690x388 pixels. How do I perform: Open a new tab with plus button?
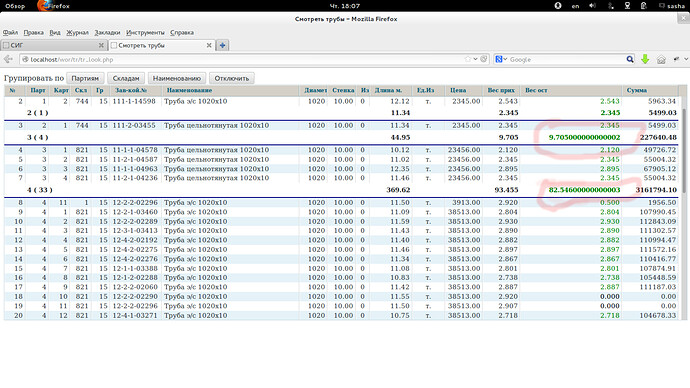coord(223,45)
